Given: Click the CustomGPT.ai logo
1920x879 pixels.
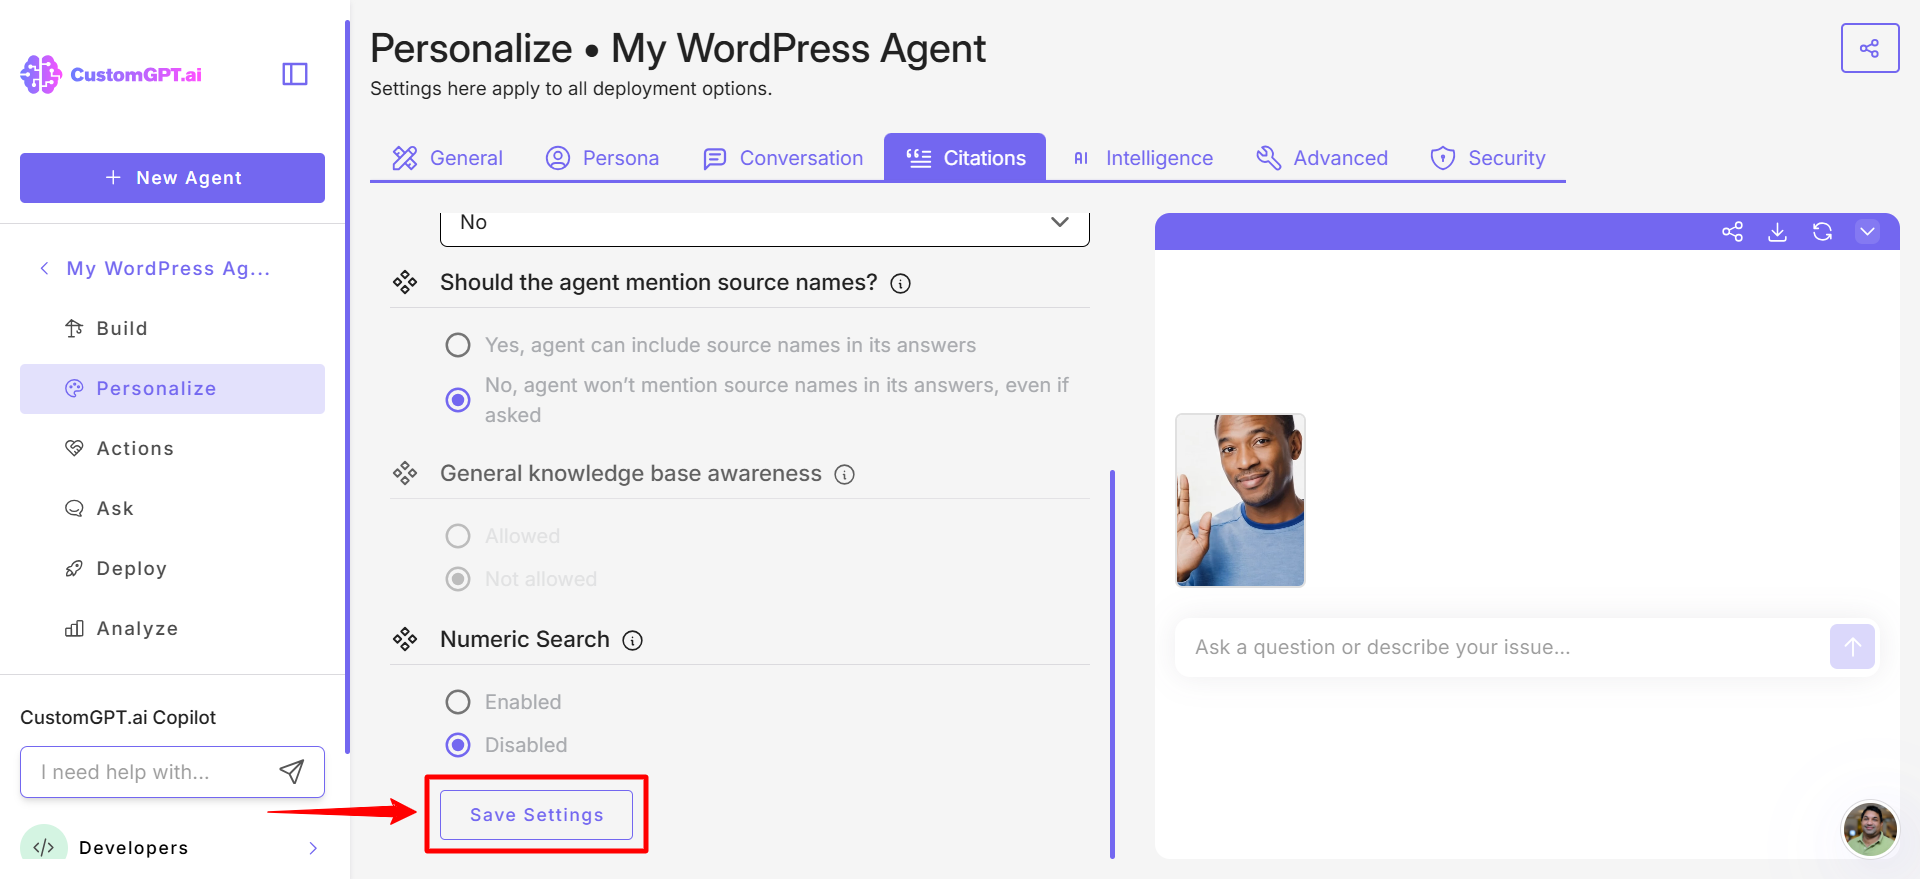Looking at the screenshot, I should (x=111, y=74).
